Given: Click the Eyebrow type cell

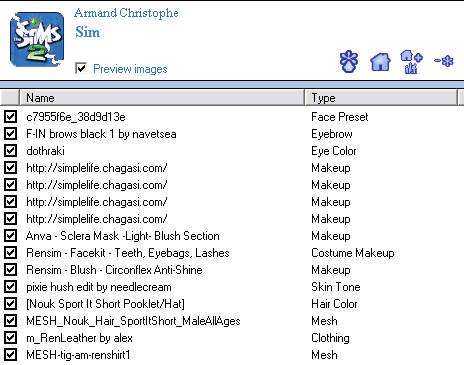Looking at the screenshot, I should (332, 134).
